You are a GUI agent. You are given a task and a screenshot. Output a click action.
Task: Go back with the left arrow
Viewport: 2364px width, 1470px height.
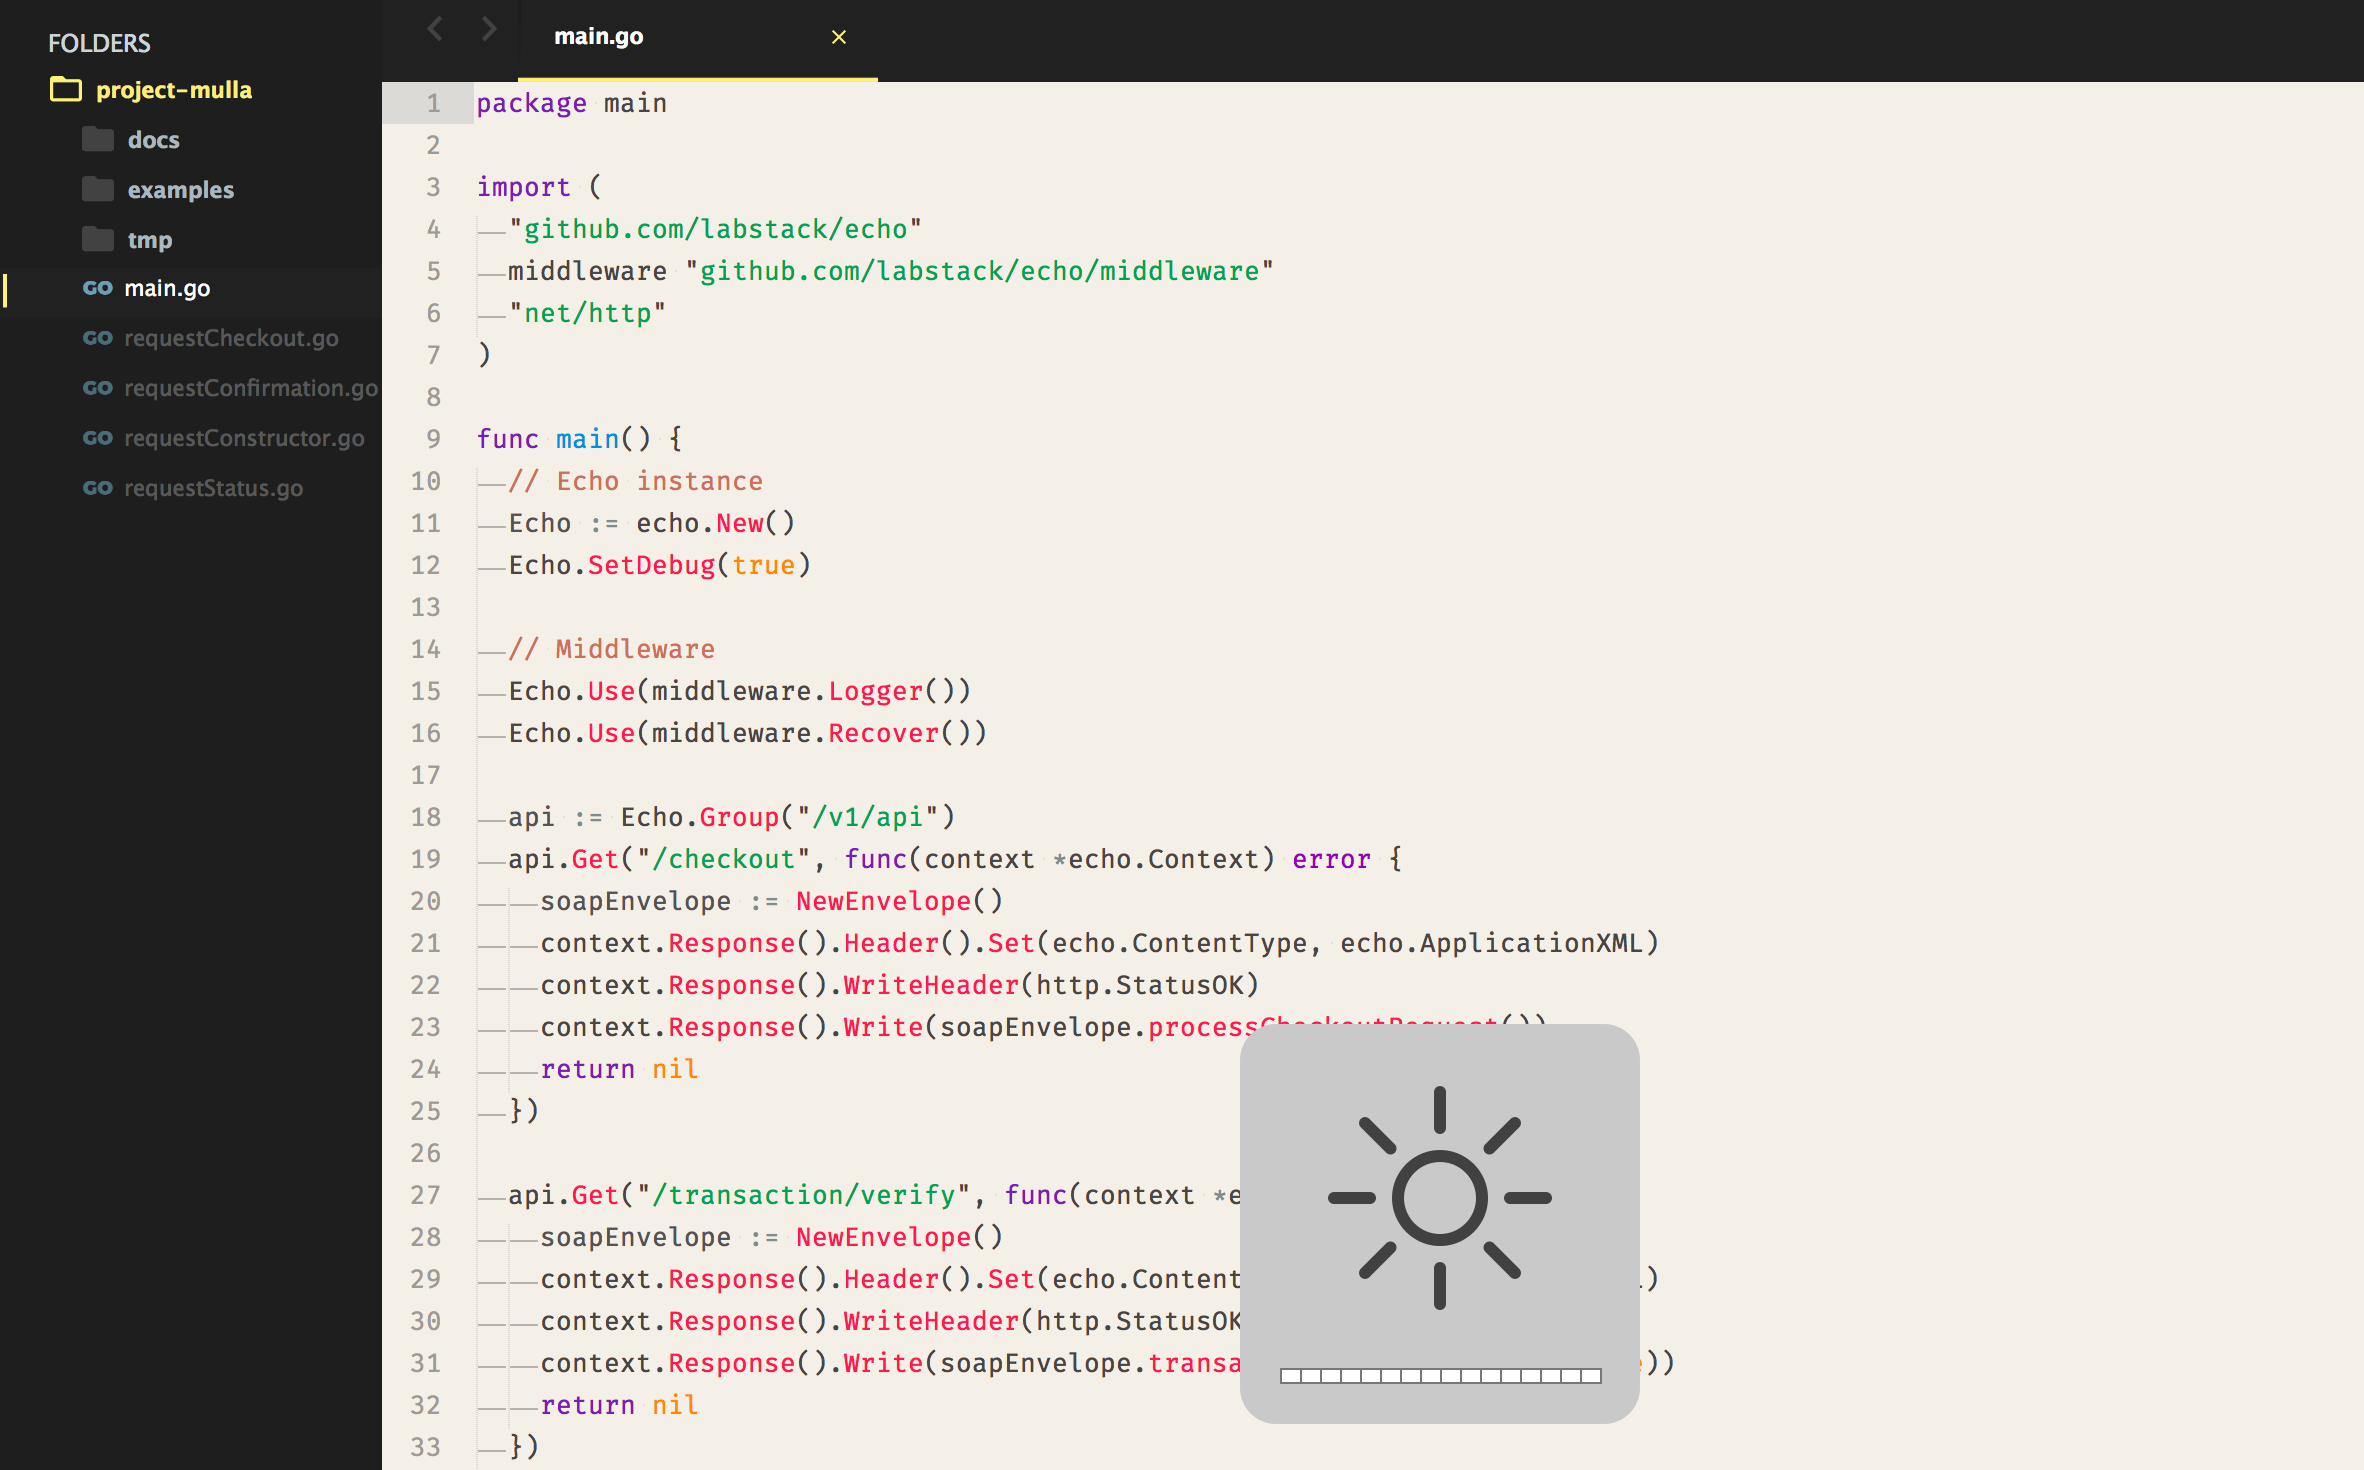(x=435, y=29)
